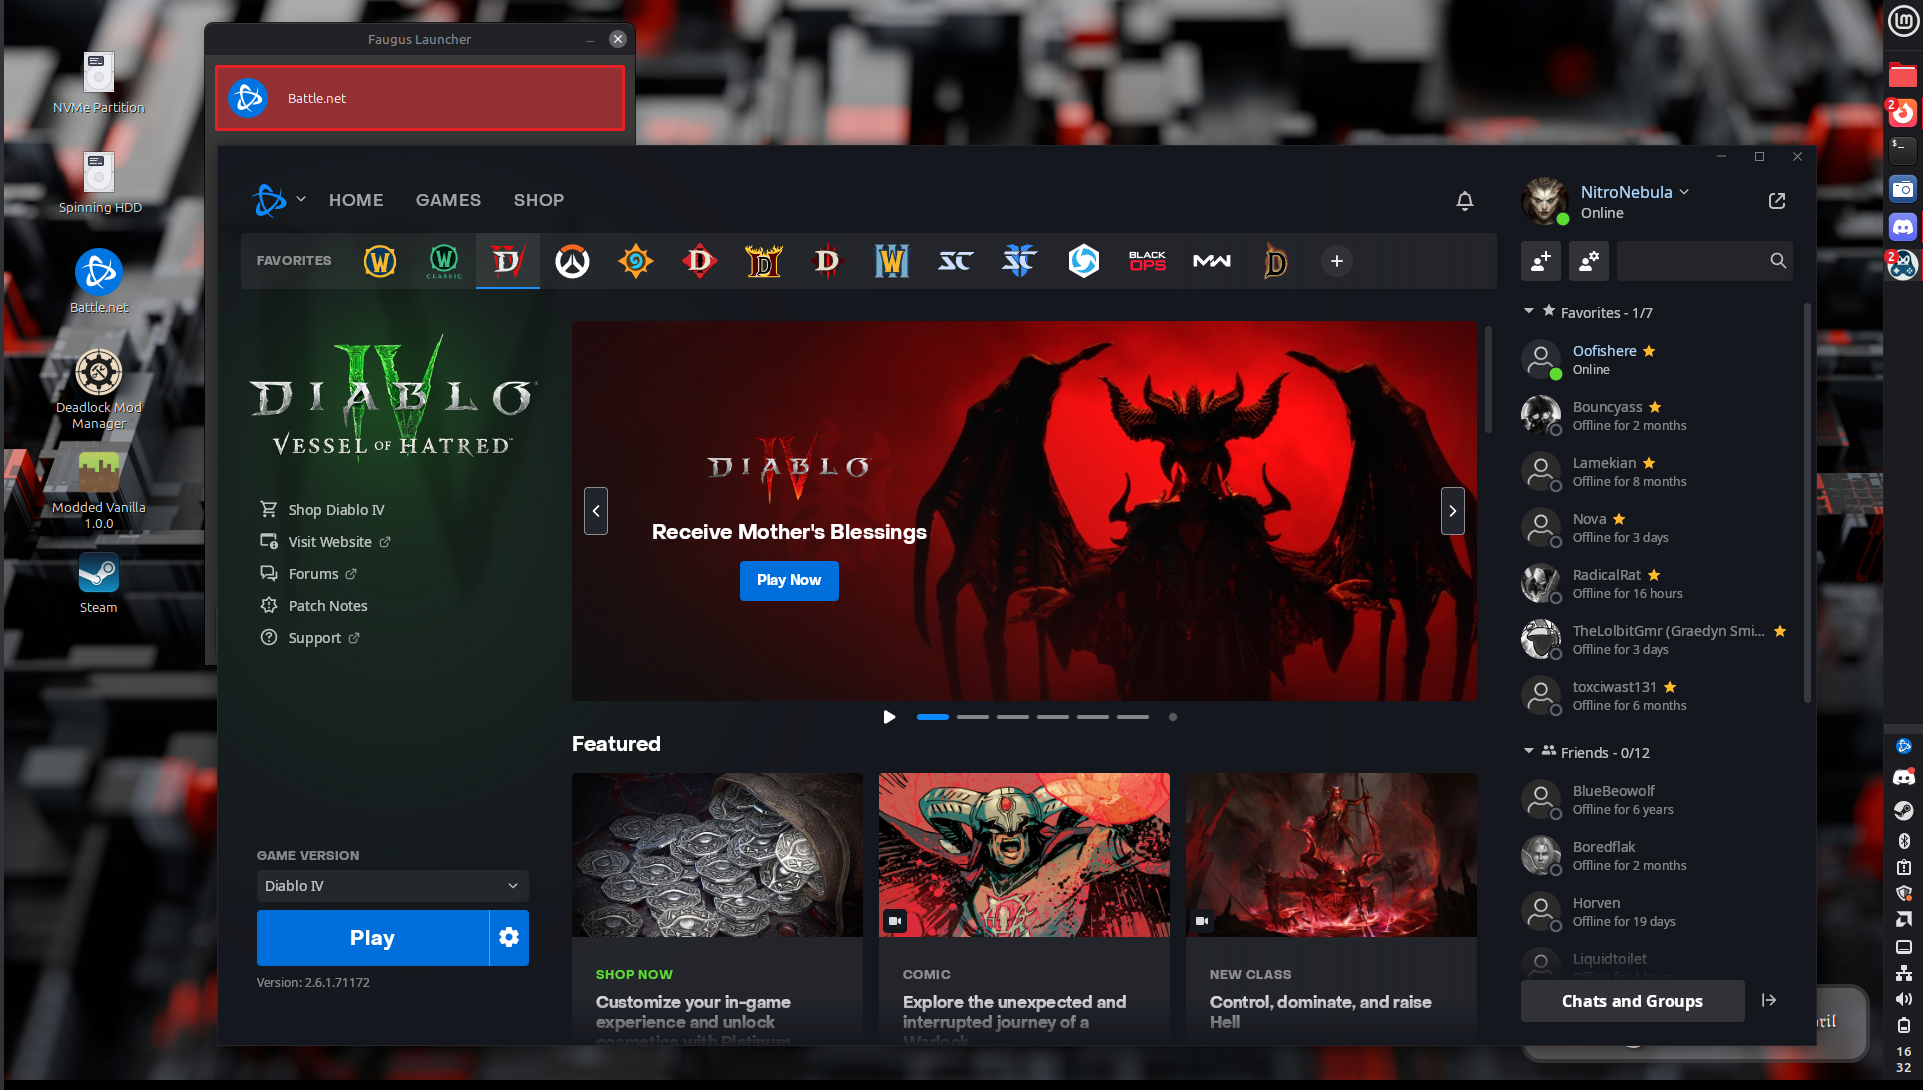Image resolution: width=1923 pixels, height=1090 pixels.
Task: Click the Add Friend icon button
Action: pos(1540,261)
